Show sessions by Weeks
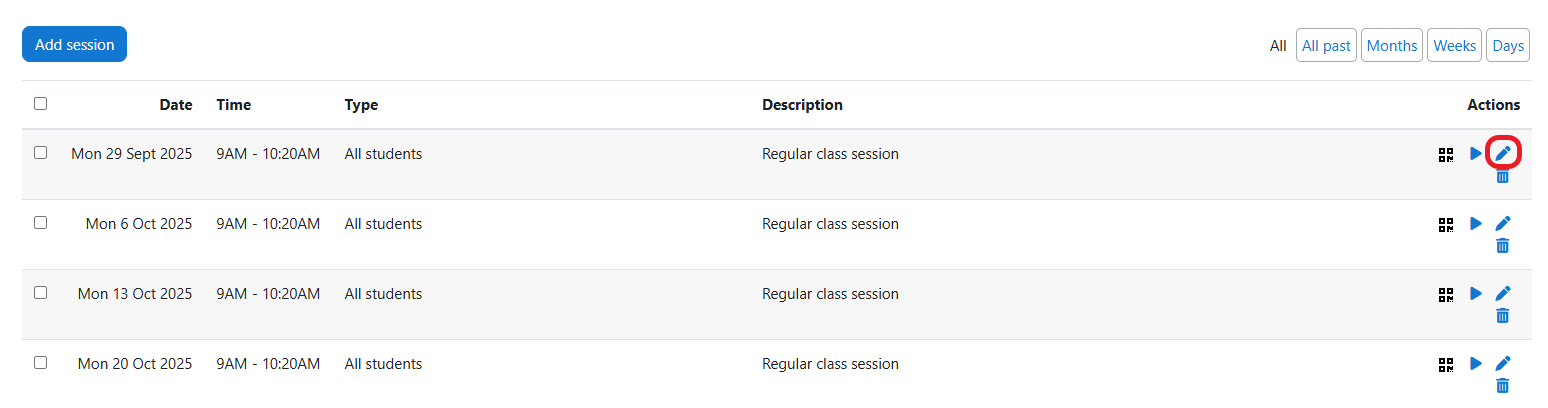 pos(1454,45)
